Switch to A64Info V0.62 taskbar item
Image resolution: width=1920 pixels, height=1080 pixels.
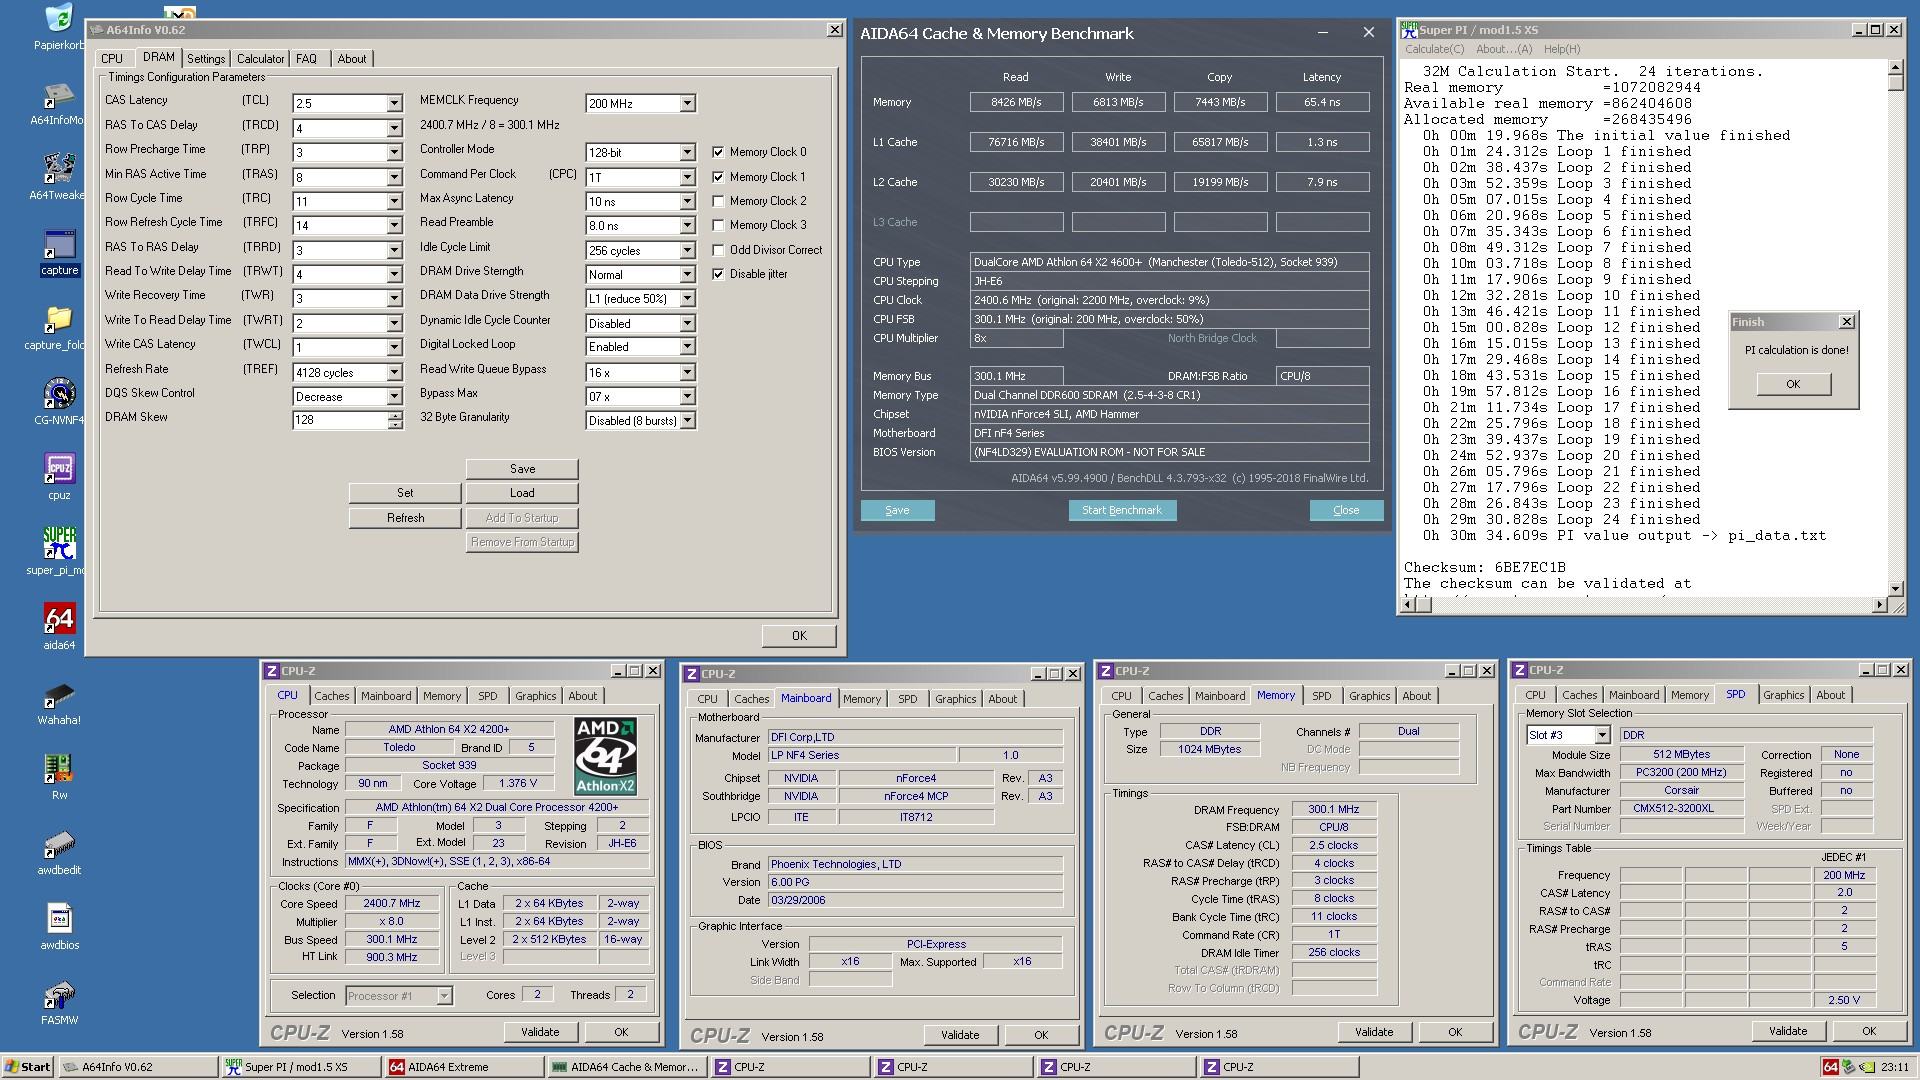point(136,1067)
